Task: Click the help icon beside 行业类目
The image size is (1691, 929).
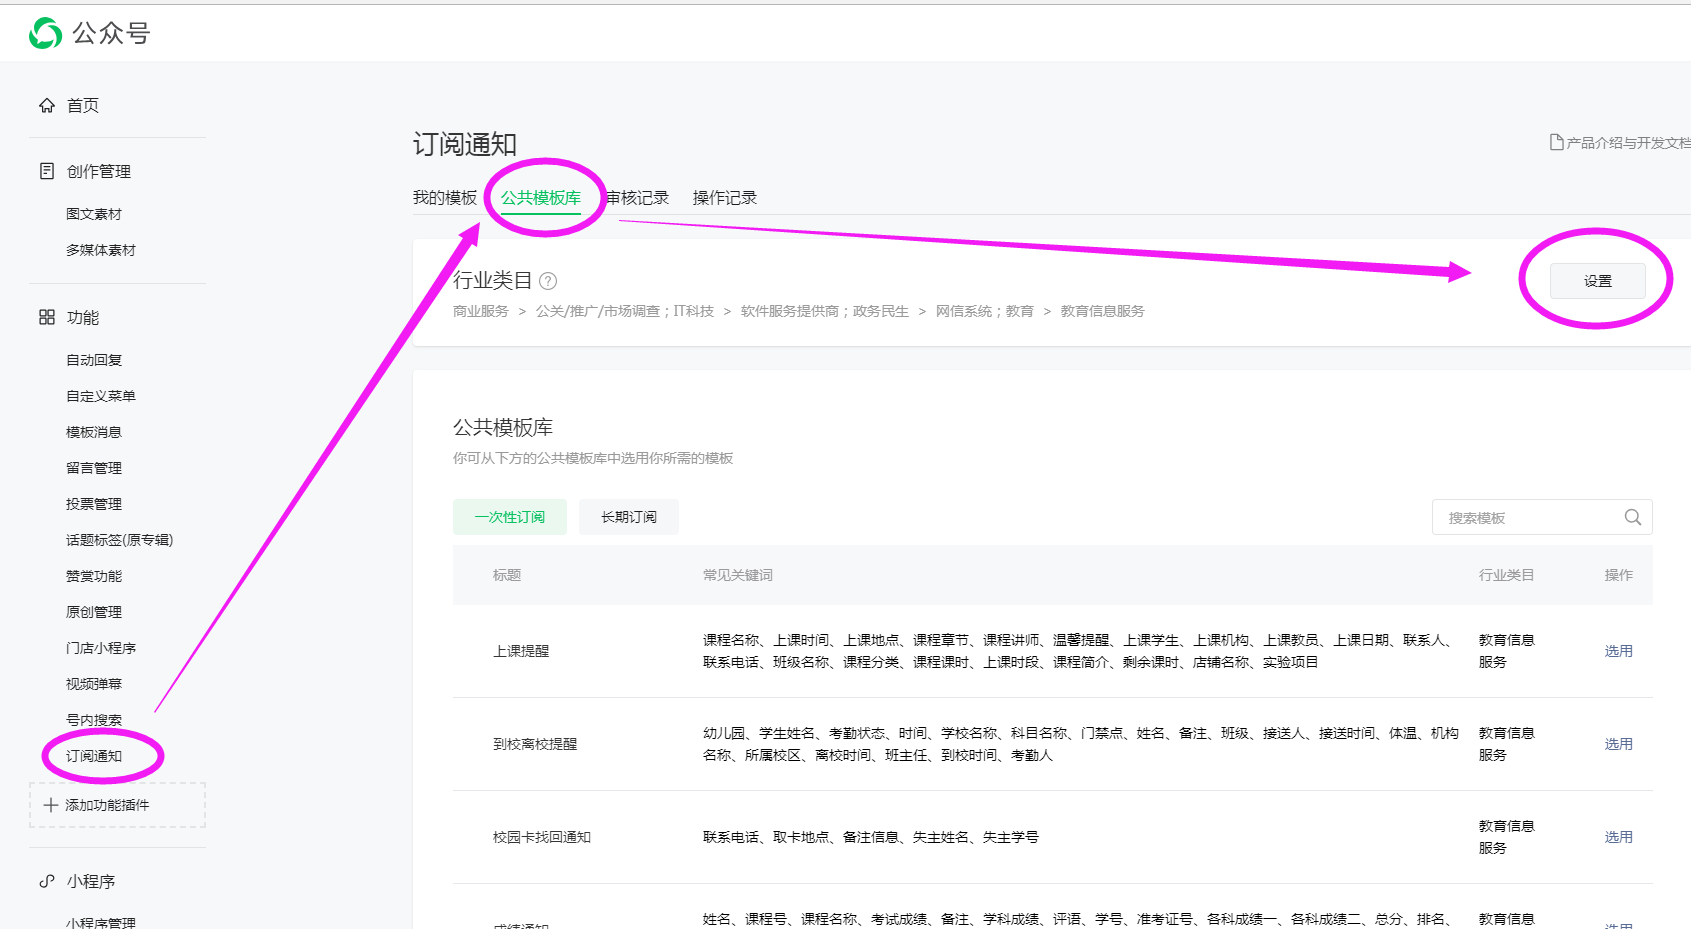Action: point(548,281)
